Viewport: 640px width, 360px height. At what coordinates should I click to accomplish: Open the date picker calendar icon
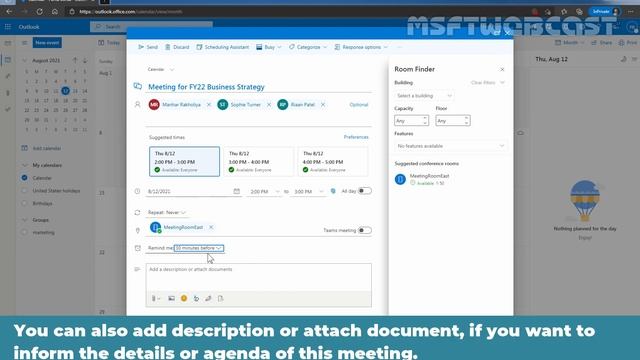237,191
